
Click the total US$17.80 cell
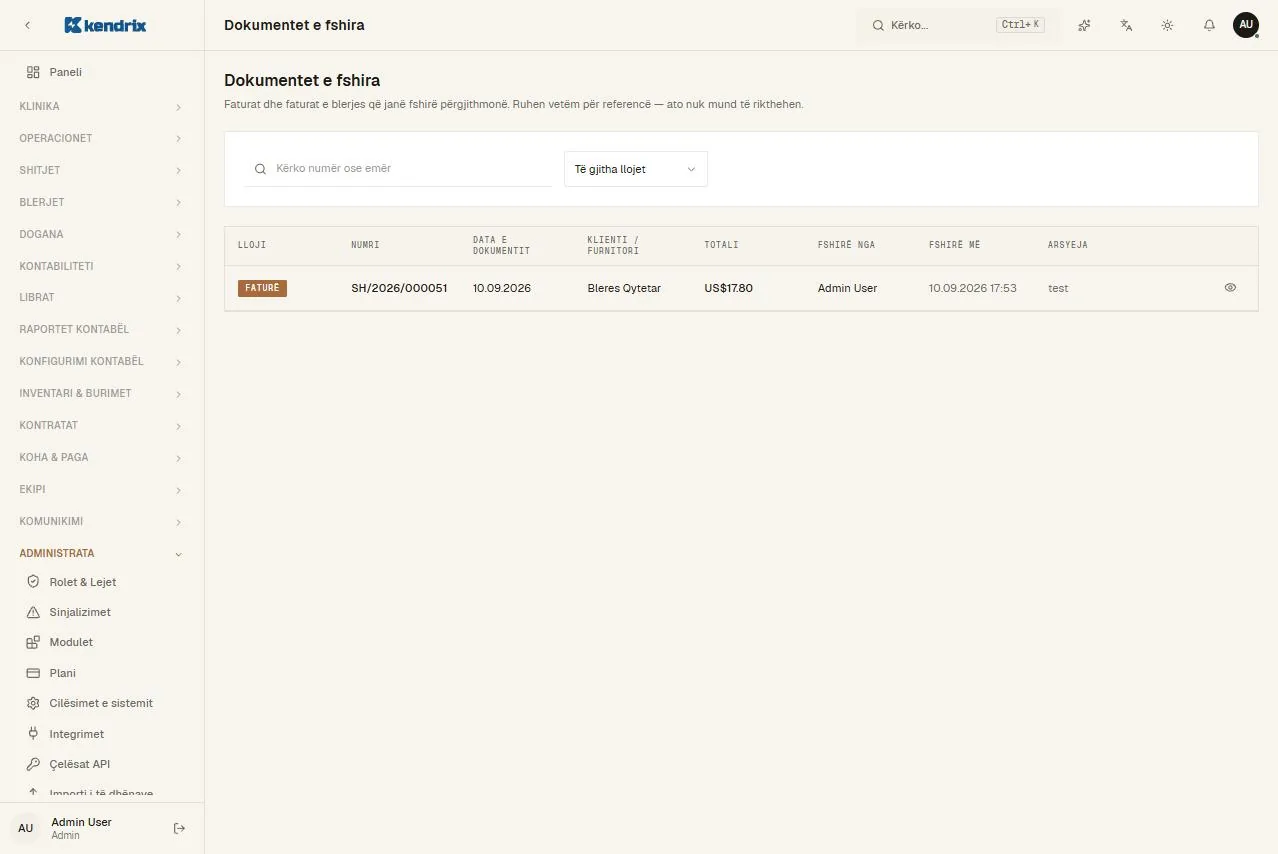pos(728,288)
